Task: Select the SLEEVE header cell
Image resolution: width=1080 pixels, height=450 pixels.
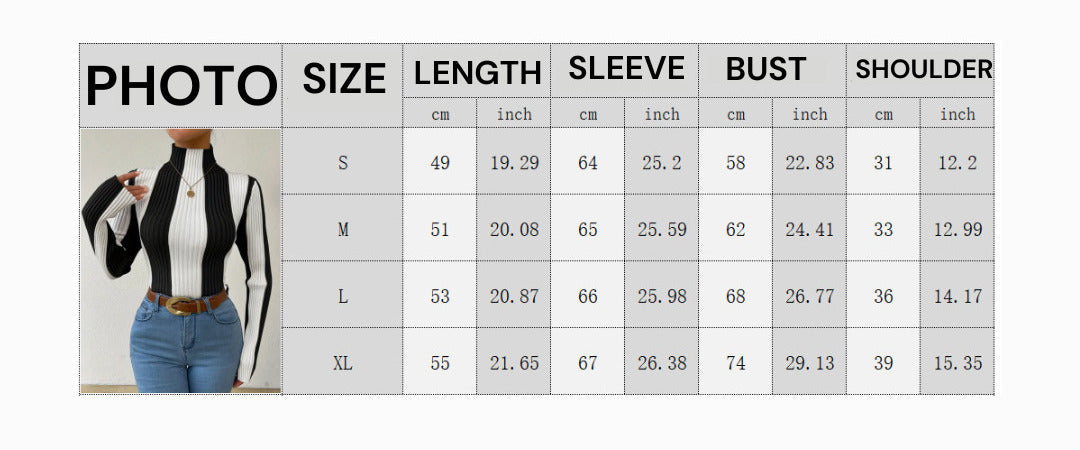Action: coord(626,69)
